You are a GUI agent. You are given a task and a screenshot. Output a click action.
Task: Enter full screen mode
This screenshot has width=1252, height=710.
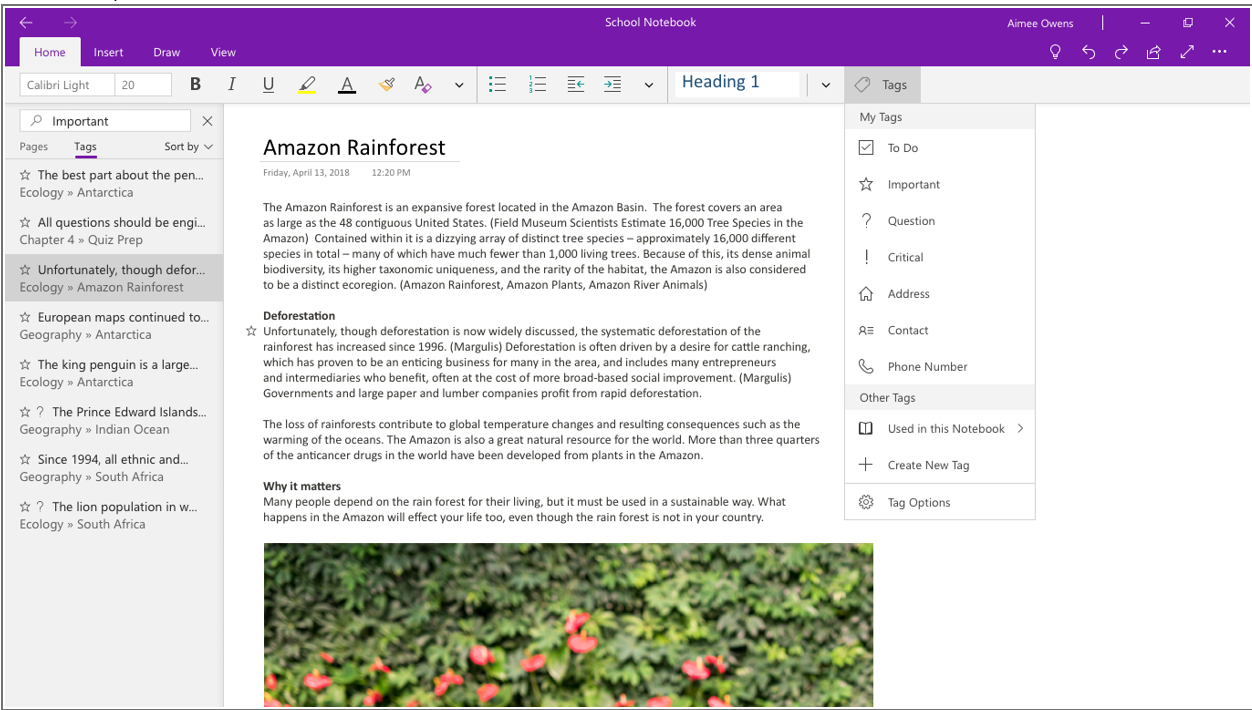click(x=1187, y=50)
